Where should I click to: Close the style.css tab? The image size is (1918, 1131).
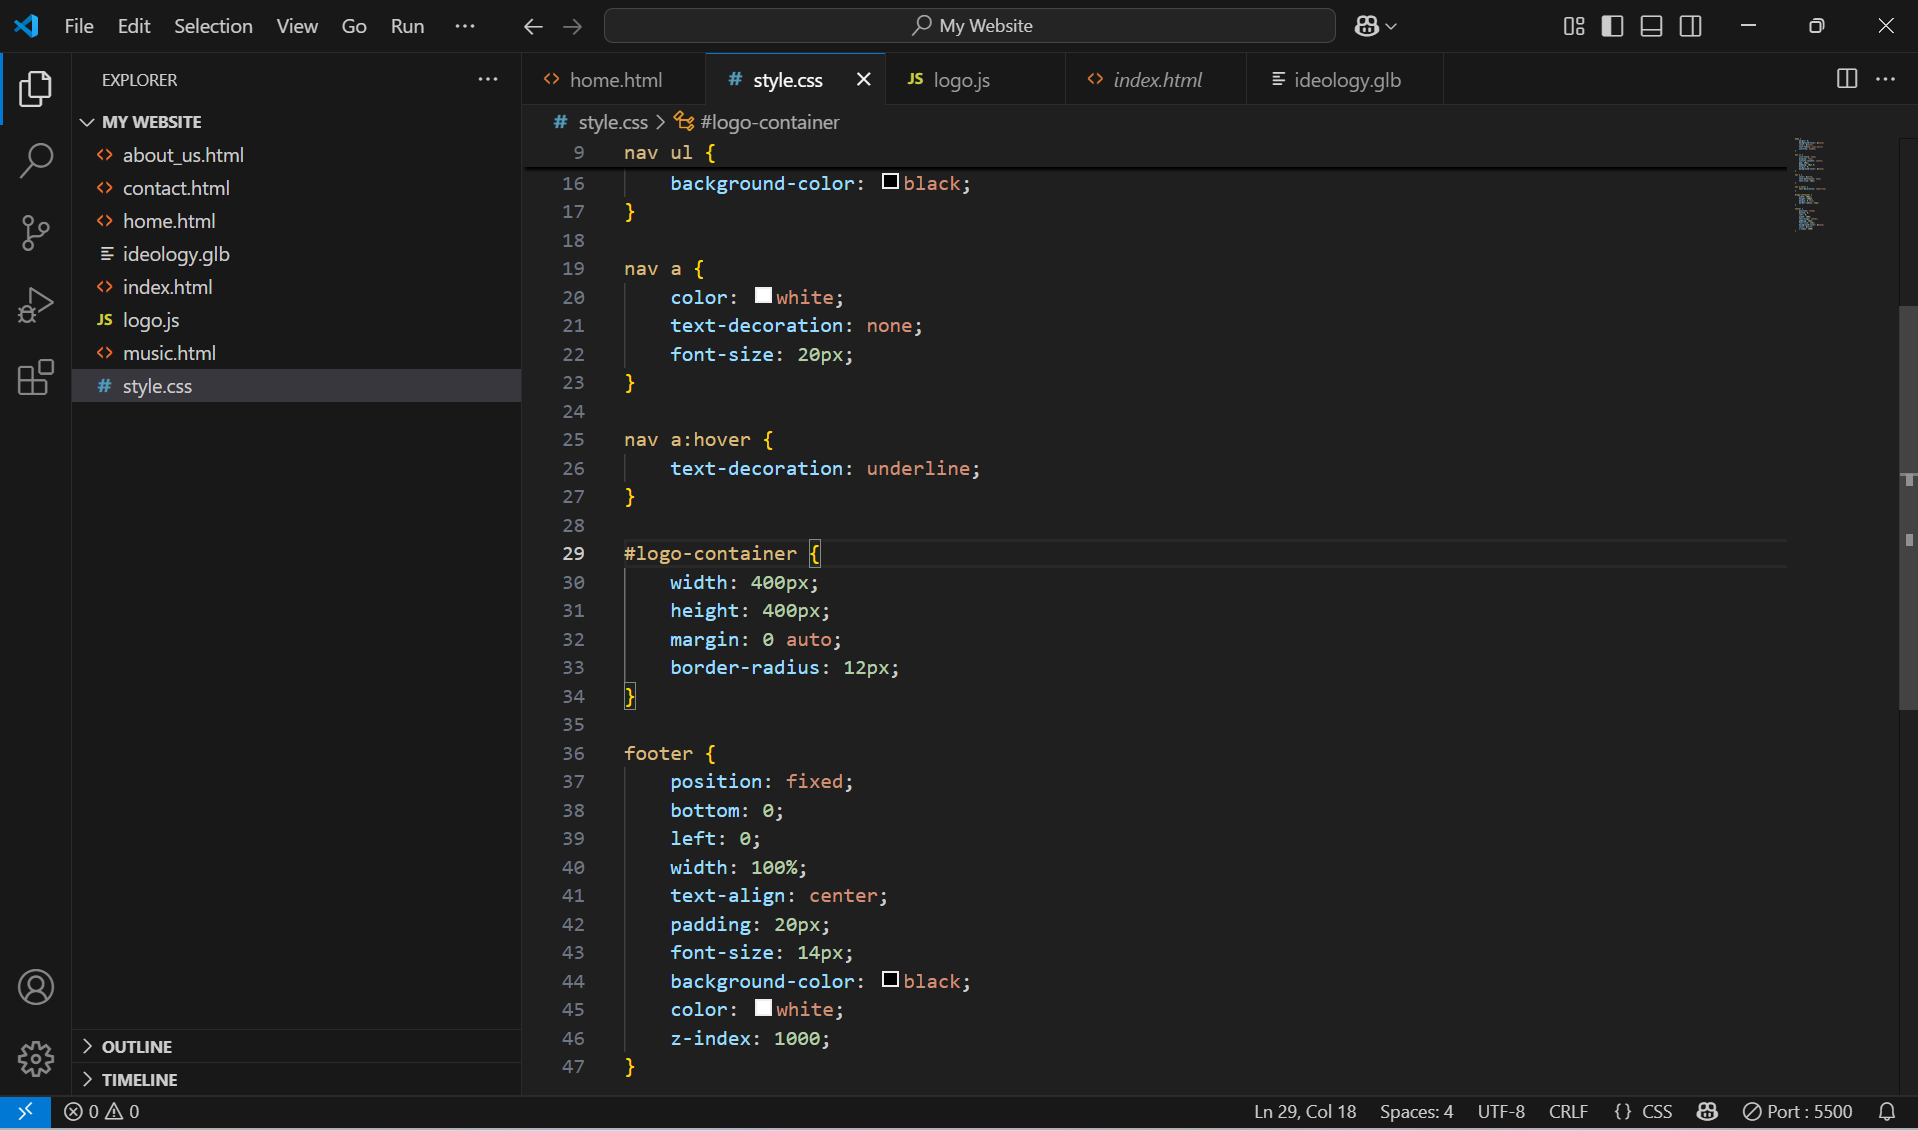tap(863, 79)
